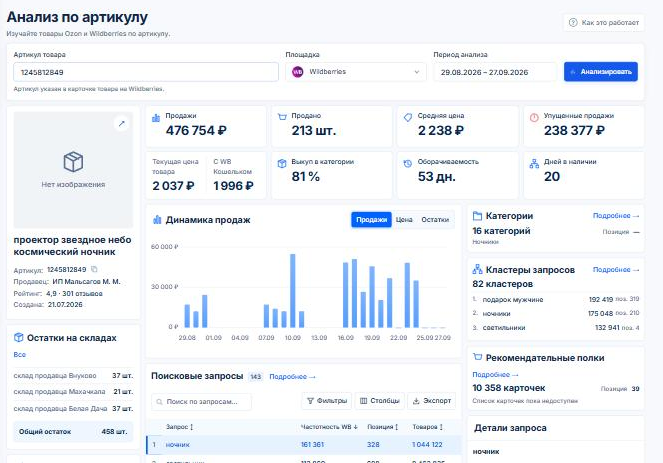Viewport: 663px width, 463px height.
Task: Select the 'ночник' query row
Action: pos(304,445)
